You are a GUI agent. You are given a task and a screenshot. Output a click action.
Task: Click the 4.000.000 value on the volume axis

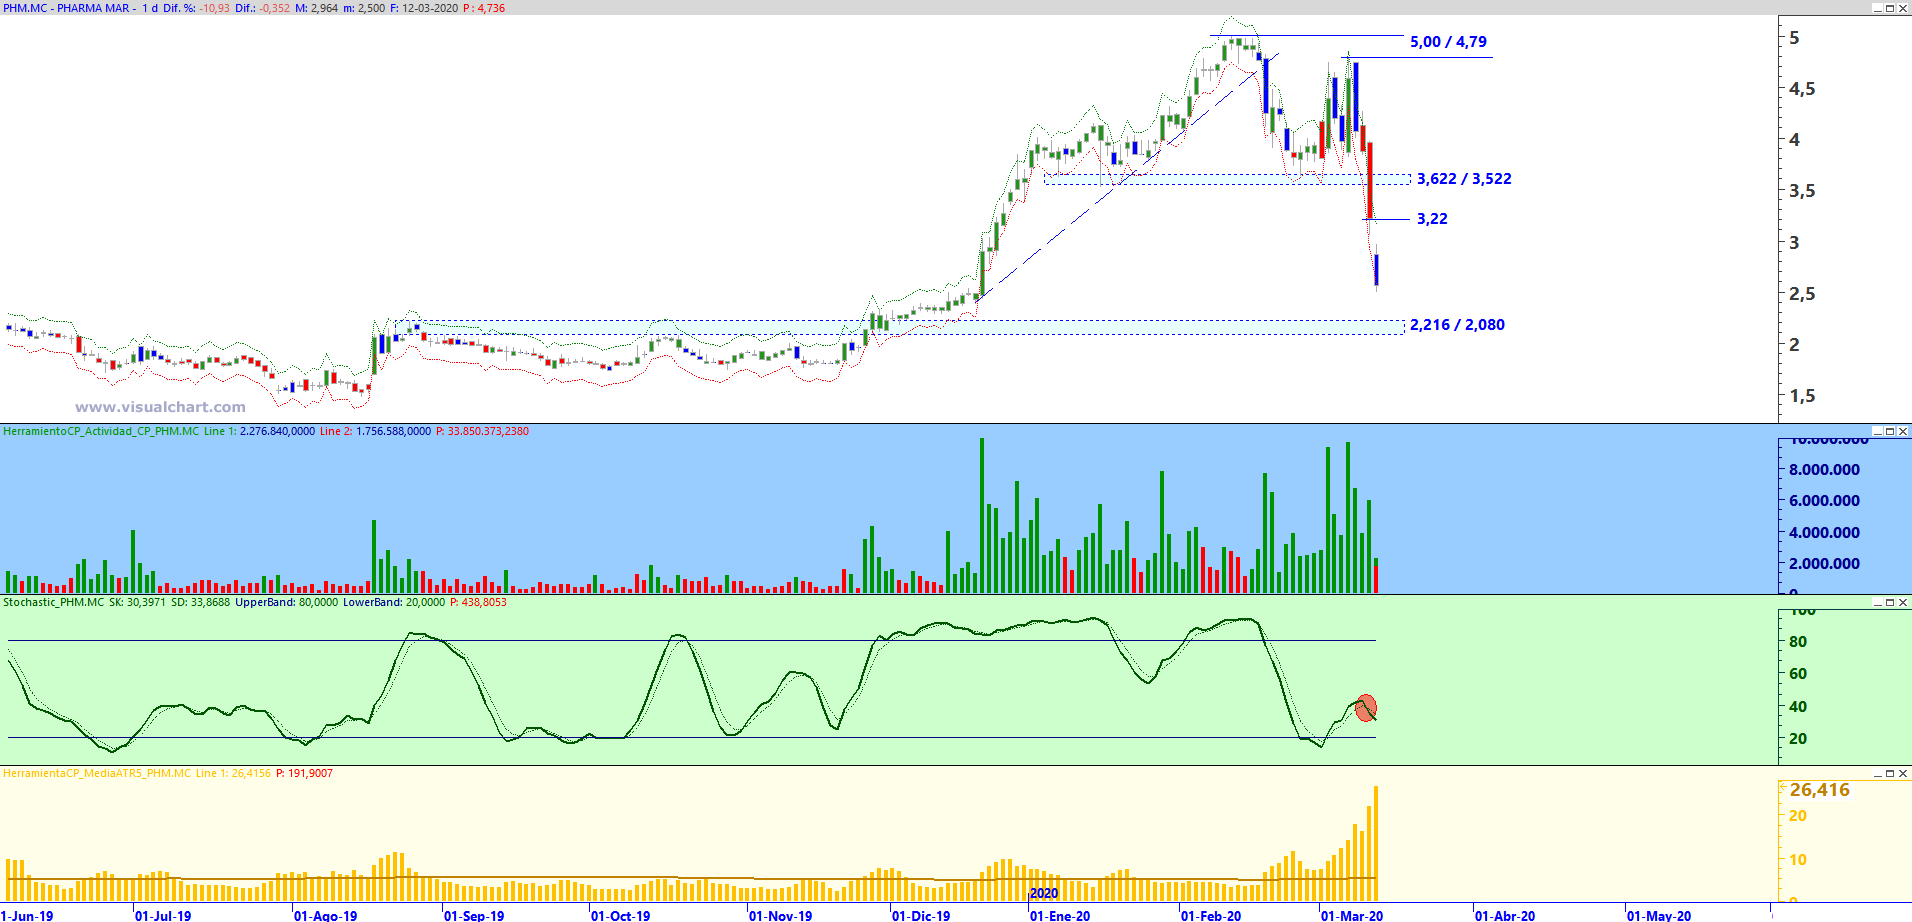click(x=1824, y=532)
